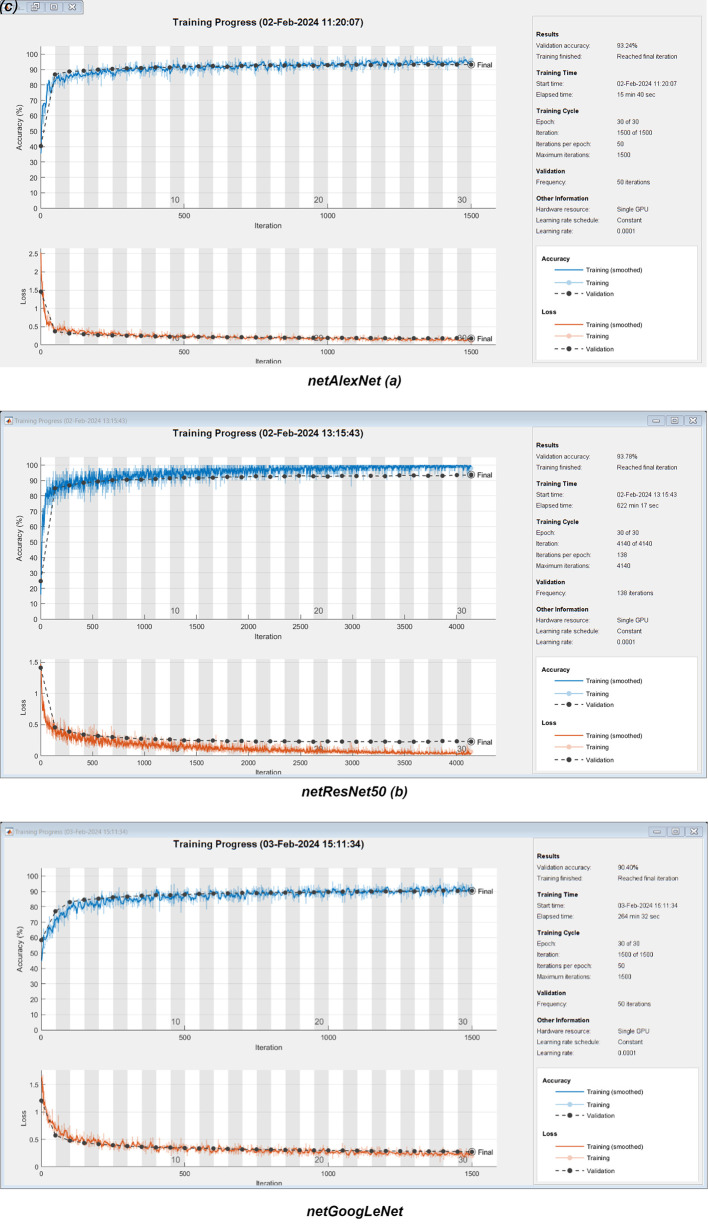
Task: Click the maximize icon atop the AlexNet window
Action: (x=53, y=6)
